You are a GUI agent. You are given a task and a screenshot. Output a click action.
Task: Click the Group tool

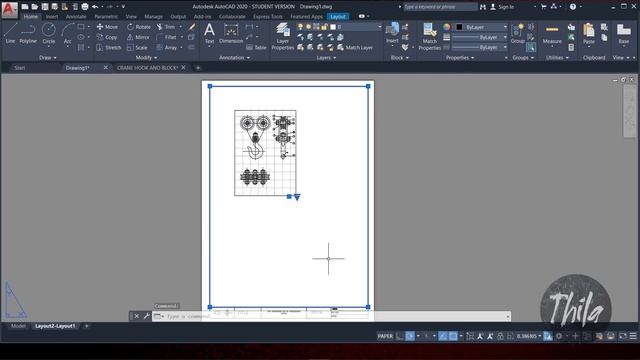coord(518,33)
